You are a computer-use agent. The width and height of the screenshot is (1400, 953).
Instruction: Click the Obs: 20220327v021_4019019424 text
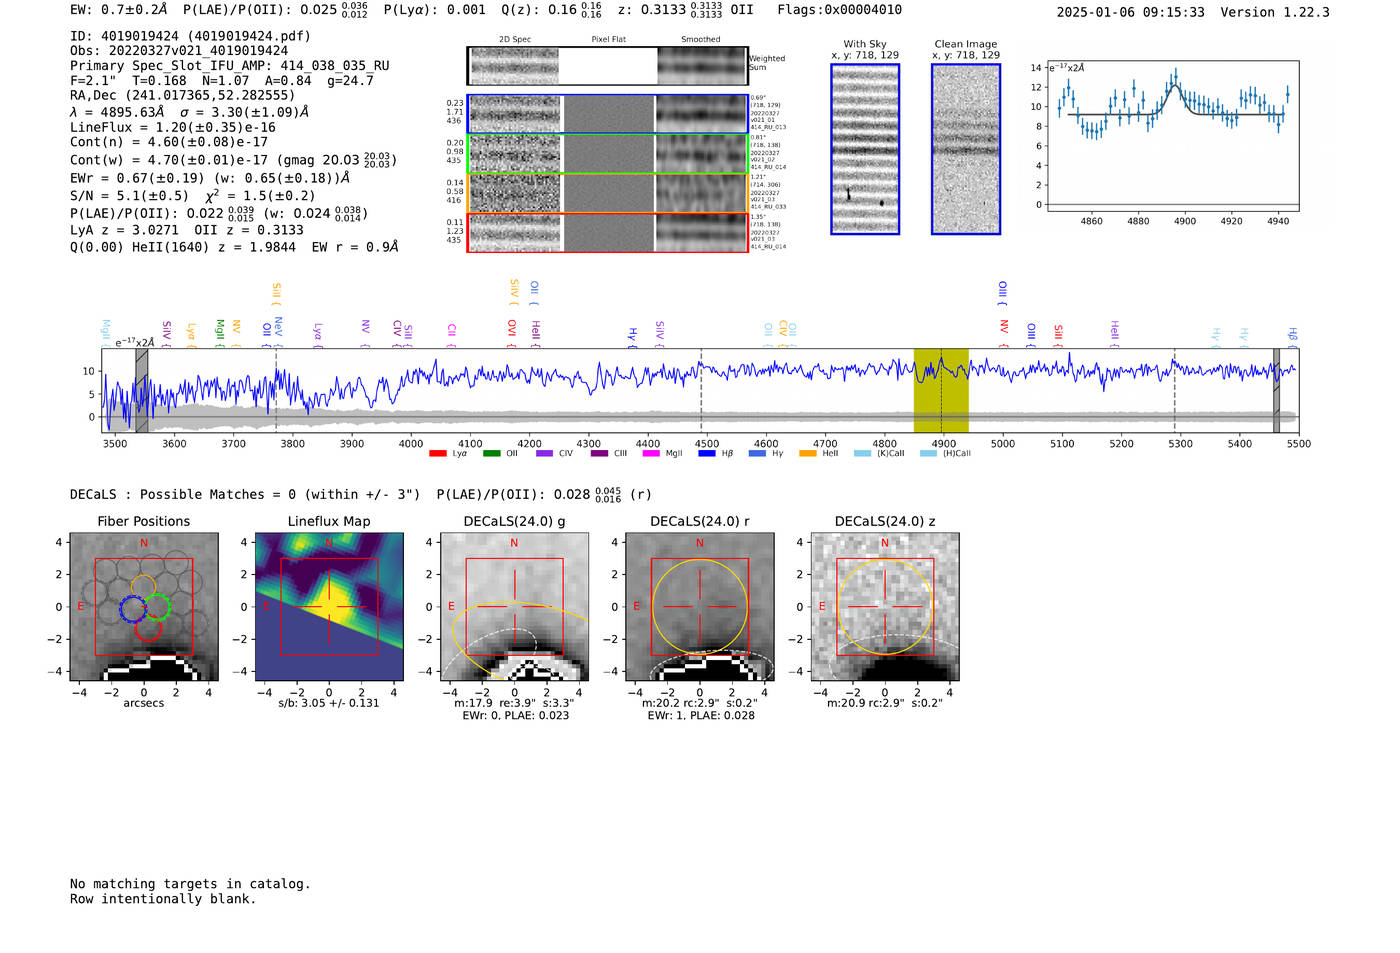coord(179,51)
